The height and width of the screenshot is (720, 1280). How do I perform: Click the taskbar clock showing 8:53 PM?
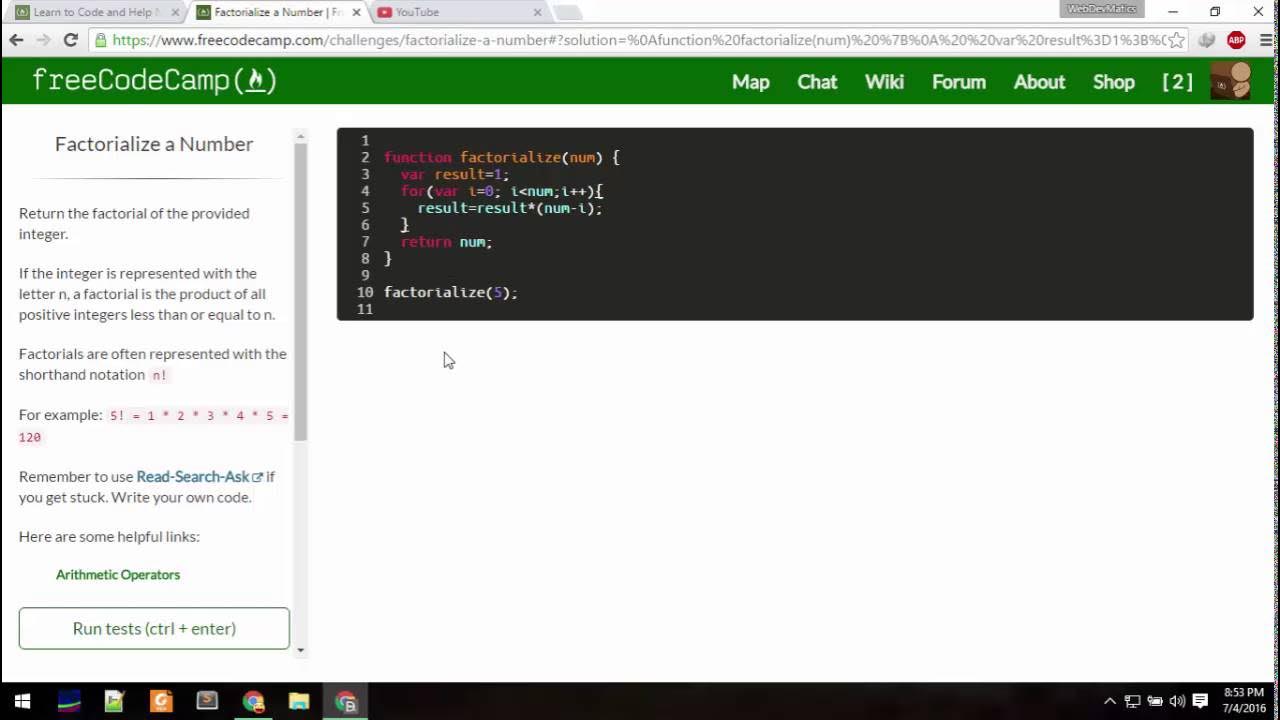coord(1243,700)
